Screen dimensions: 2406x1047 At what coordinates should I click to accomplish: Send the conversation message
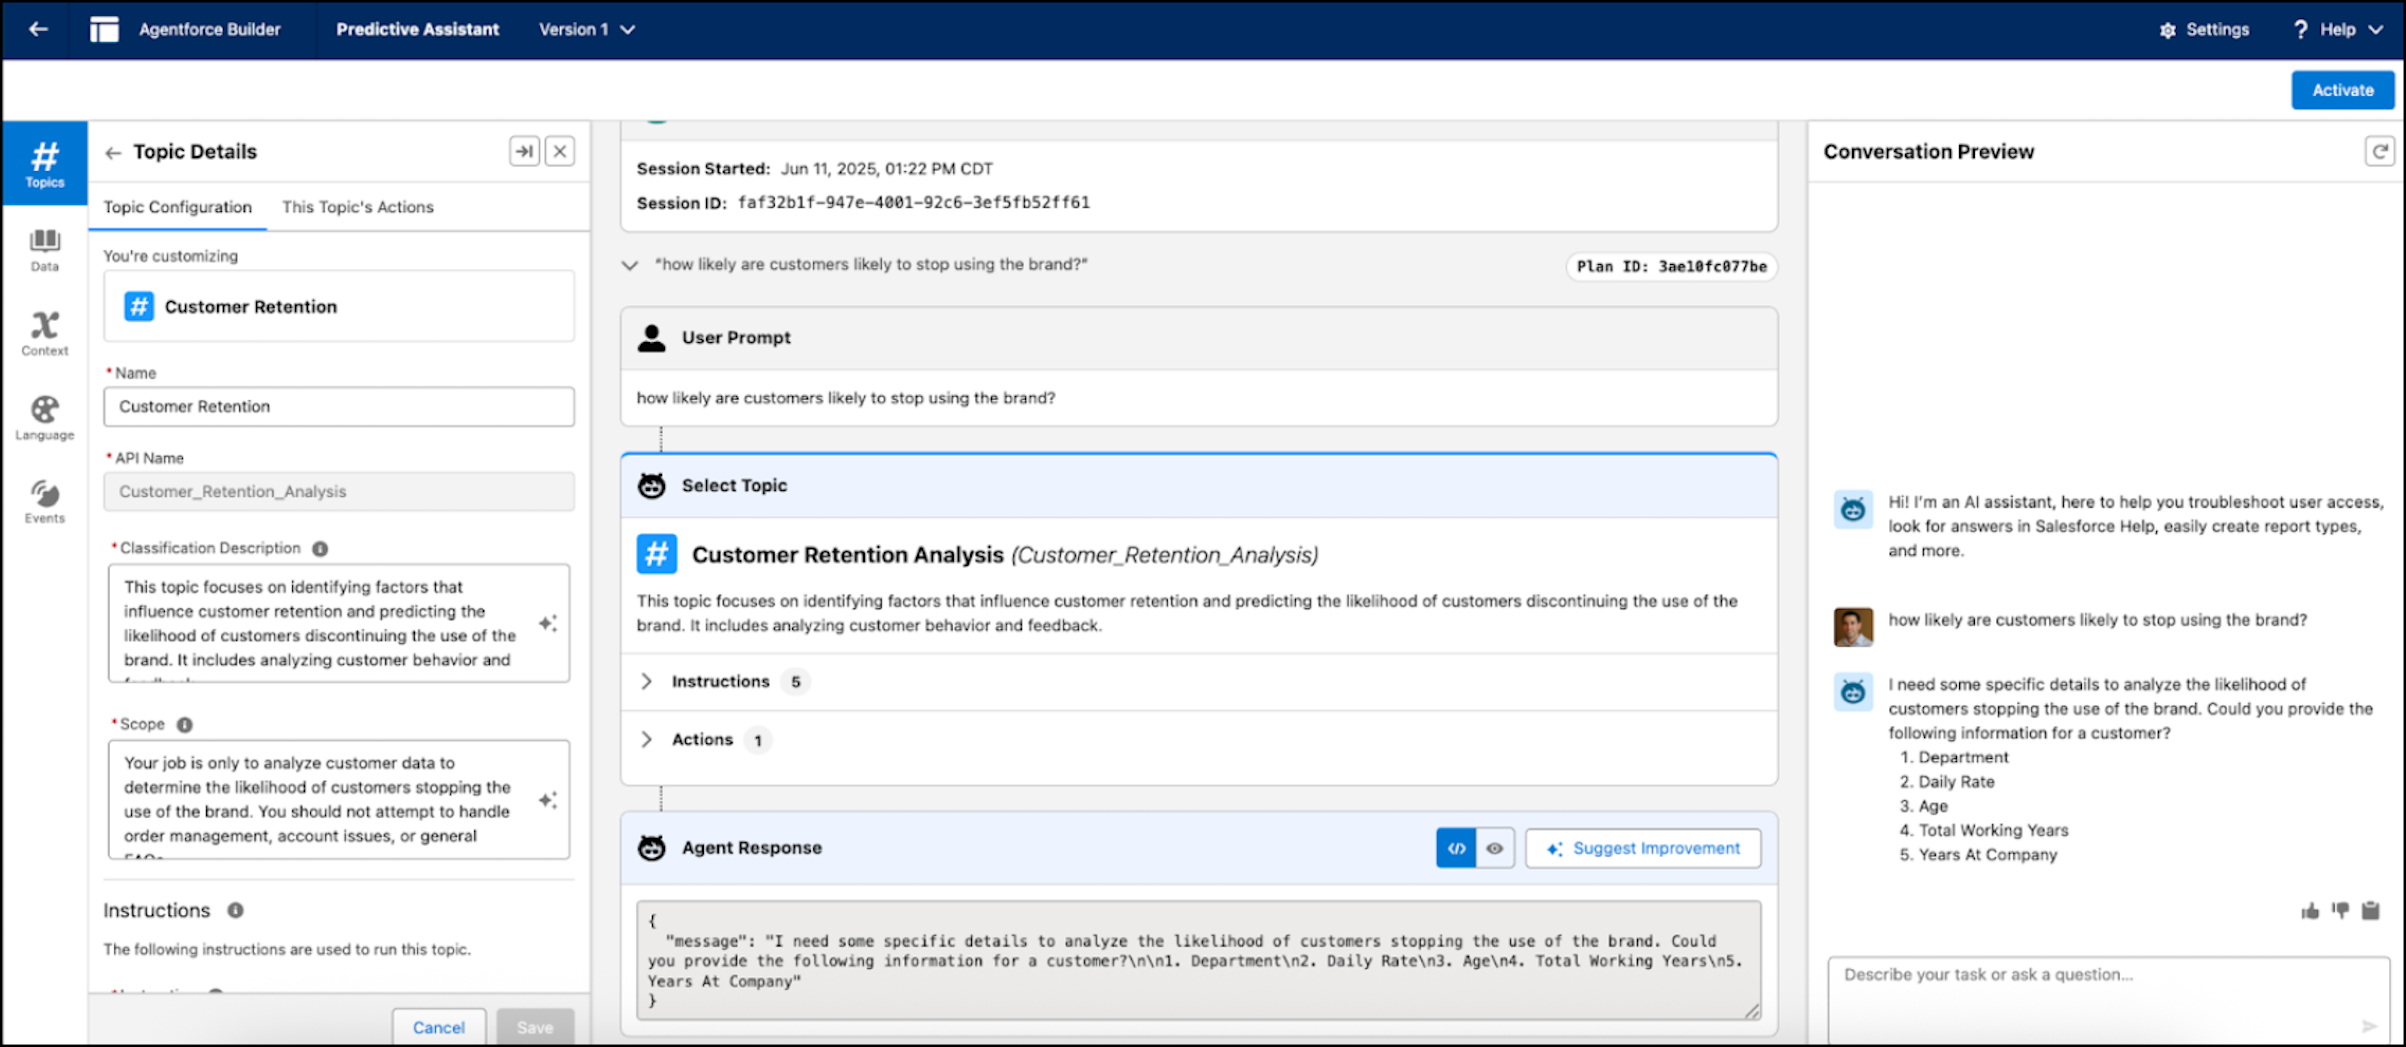point(2369,1026)
